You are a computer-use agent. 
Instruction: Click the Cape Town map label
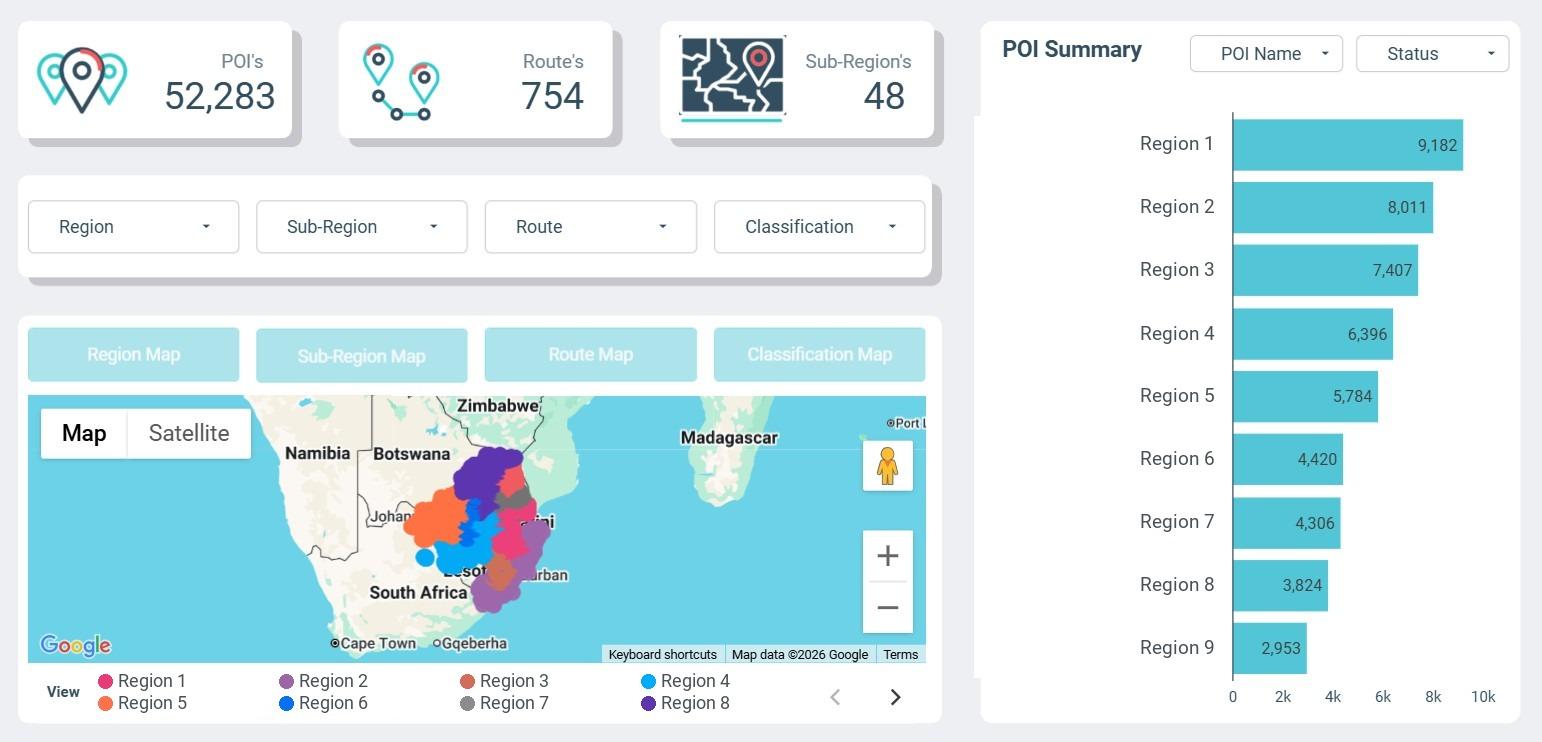[378, 644]
